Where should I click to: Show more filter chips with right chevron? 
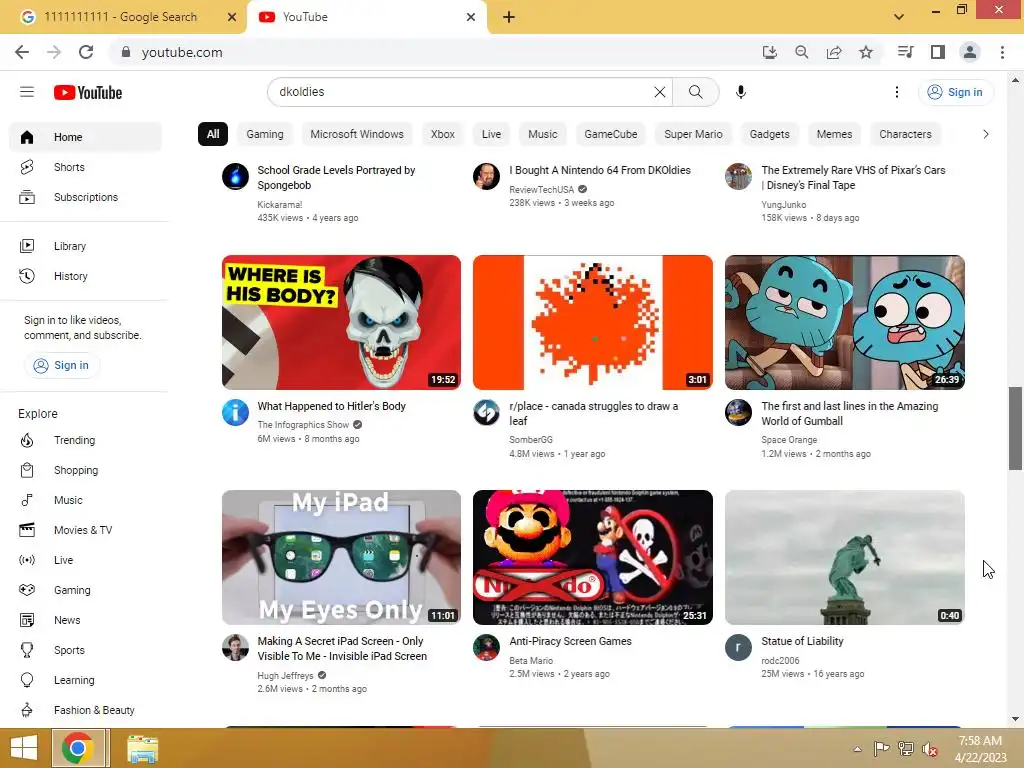click(985, 134)
